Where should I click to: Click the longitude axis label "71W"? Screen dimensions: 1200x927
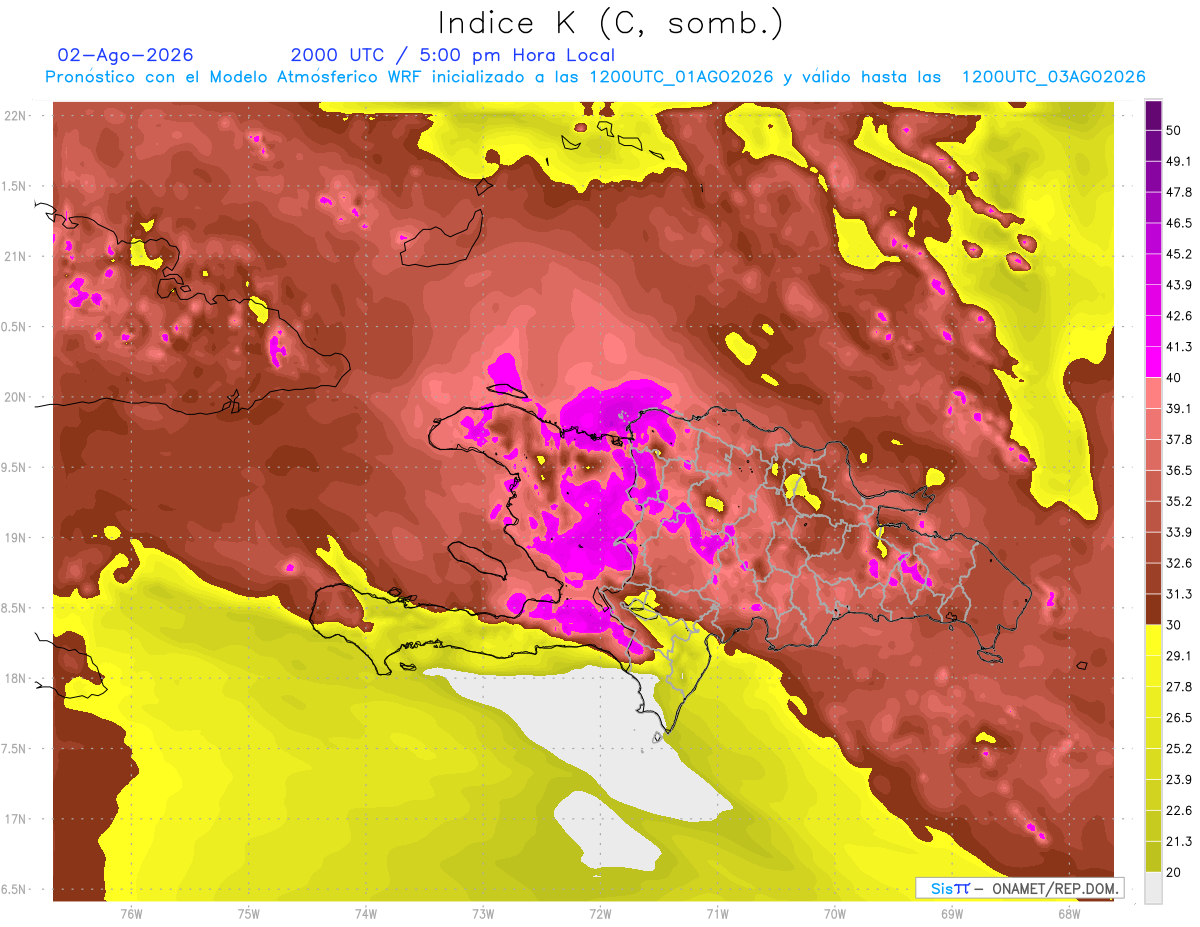click(x=717, y=914)
